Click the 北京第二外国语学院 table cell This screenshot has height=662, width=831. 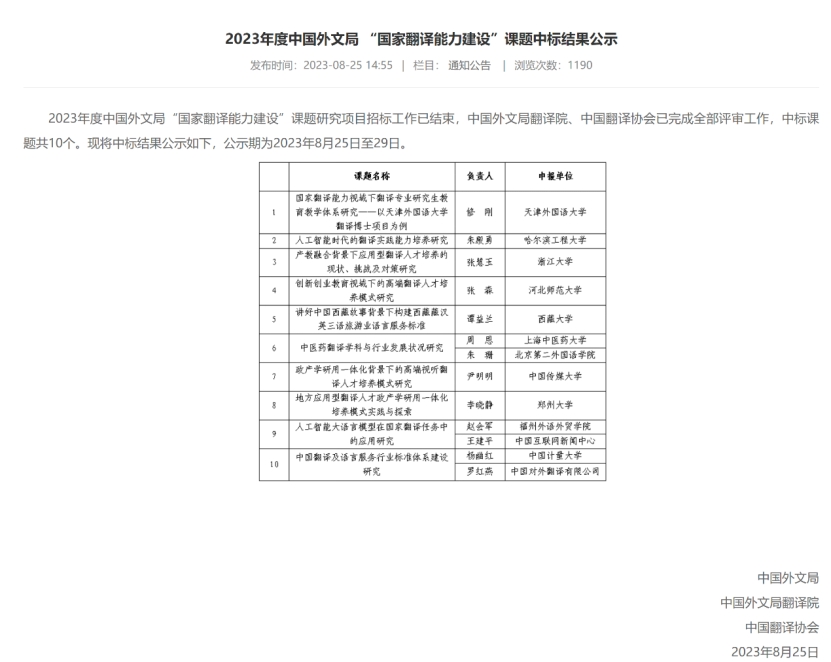point(554,355)
